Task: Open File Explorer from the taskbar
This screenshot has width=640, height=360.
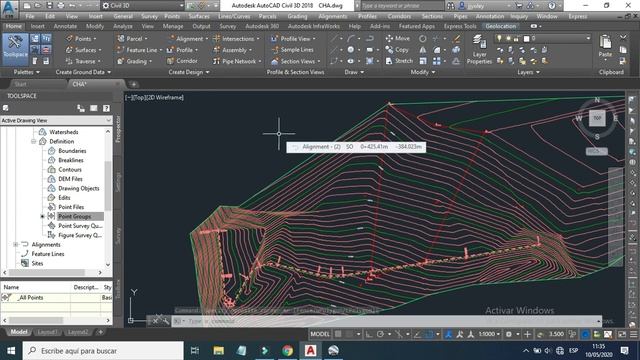Action: (x=219, y=351)
